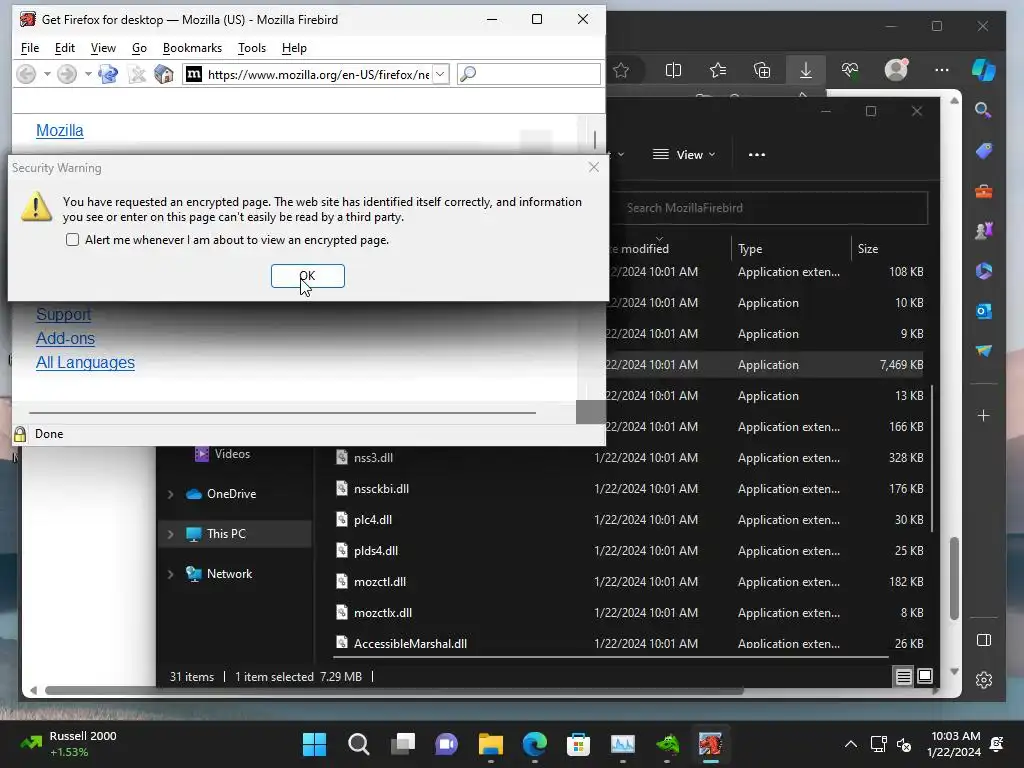Switch File Explorer to large thumbnails view icon
1024x768 pixels.
pos(925,676)
